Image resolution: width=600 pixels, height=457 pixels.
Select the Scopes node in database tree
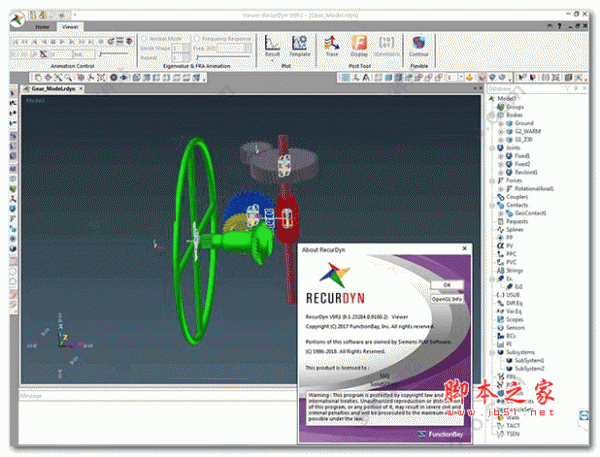tap(510, 319)
